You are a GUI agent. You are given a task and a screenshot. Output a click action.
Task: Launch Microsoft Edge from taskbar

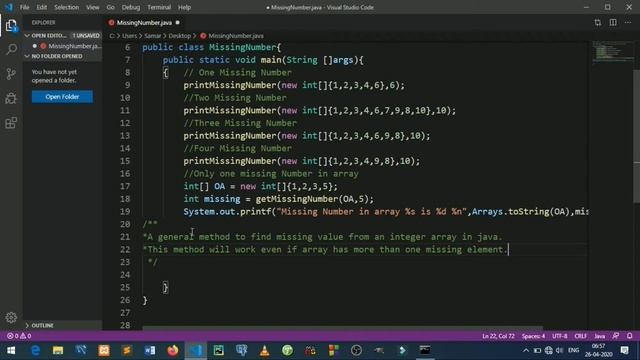coord(35,350)
